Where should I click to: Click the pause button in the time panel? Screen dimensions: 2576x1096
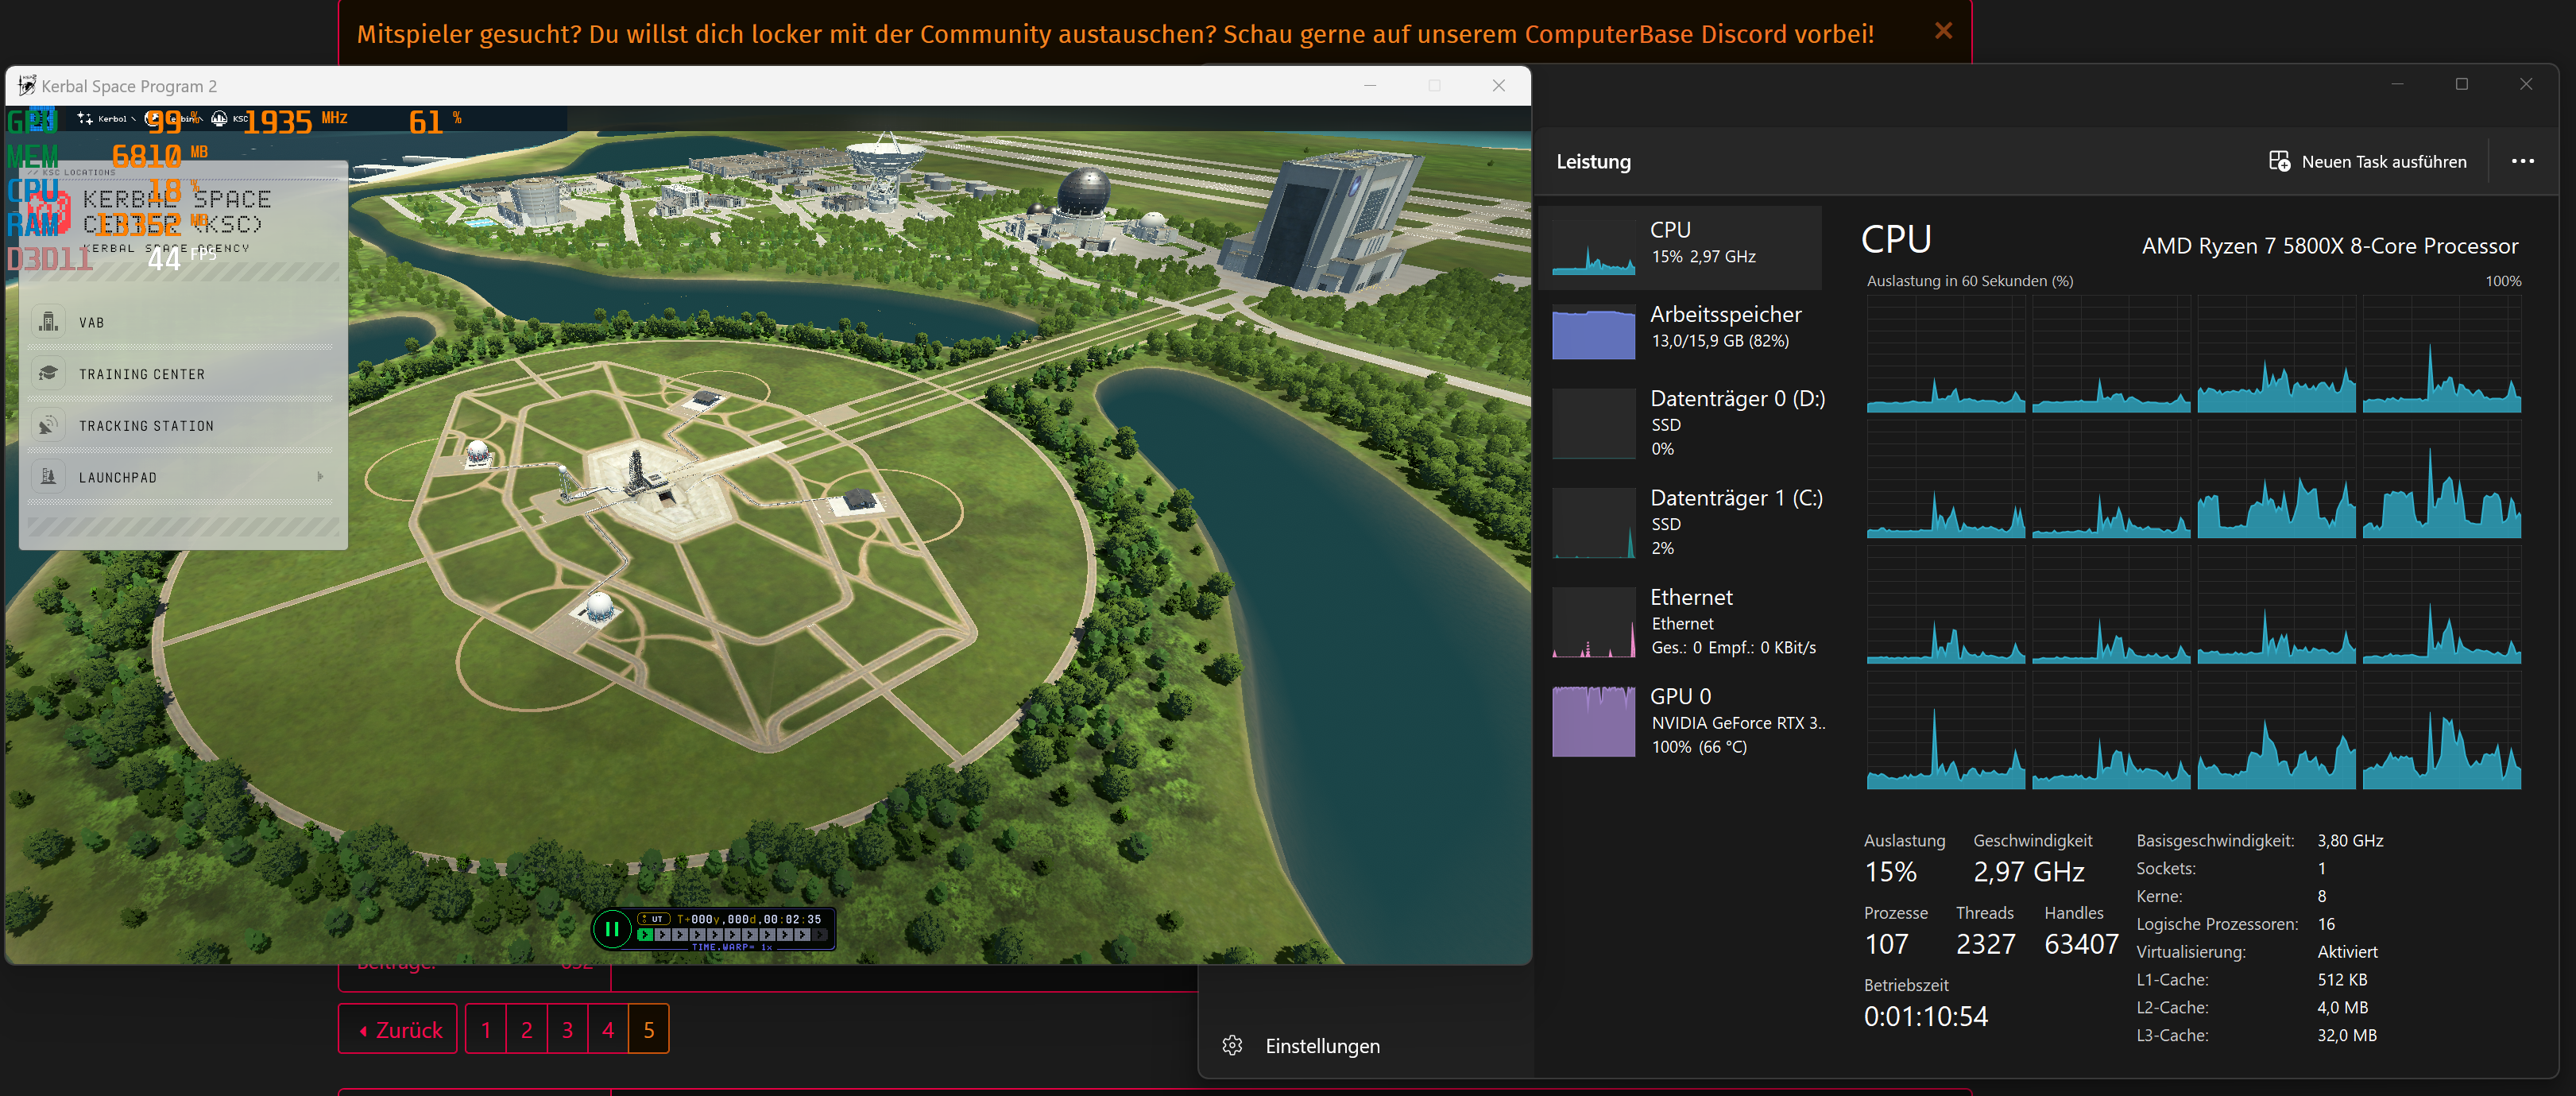click(612, 928)
